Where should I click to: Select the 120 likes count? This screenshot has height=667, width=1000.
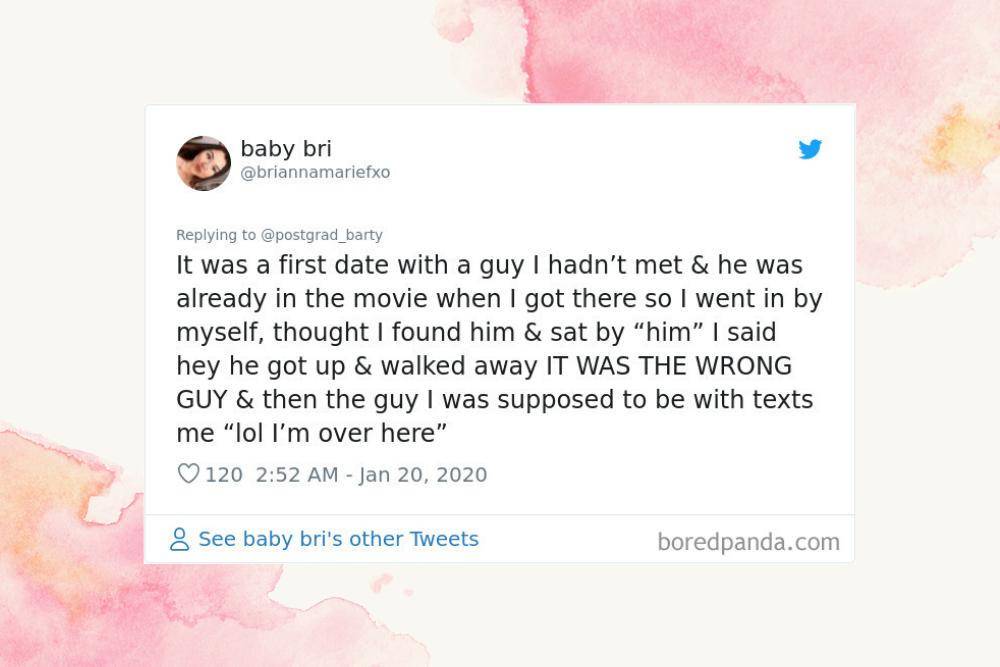[x=224, y=474]
